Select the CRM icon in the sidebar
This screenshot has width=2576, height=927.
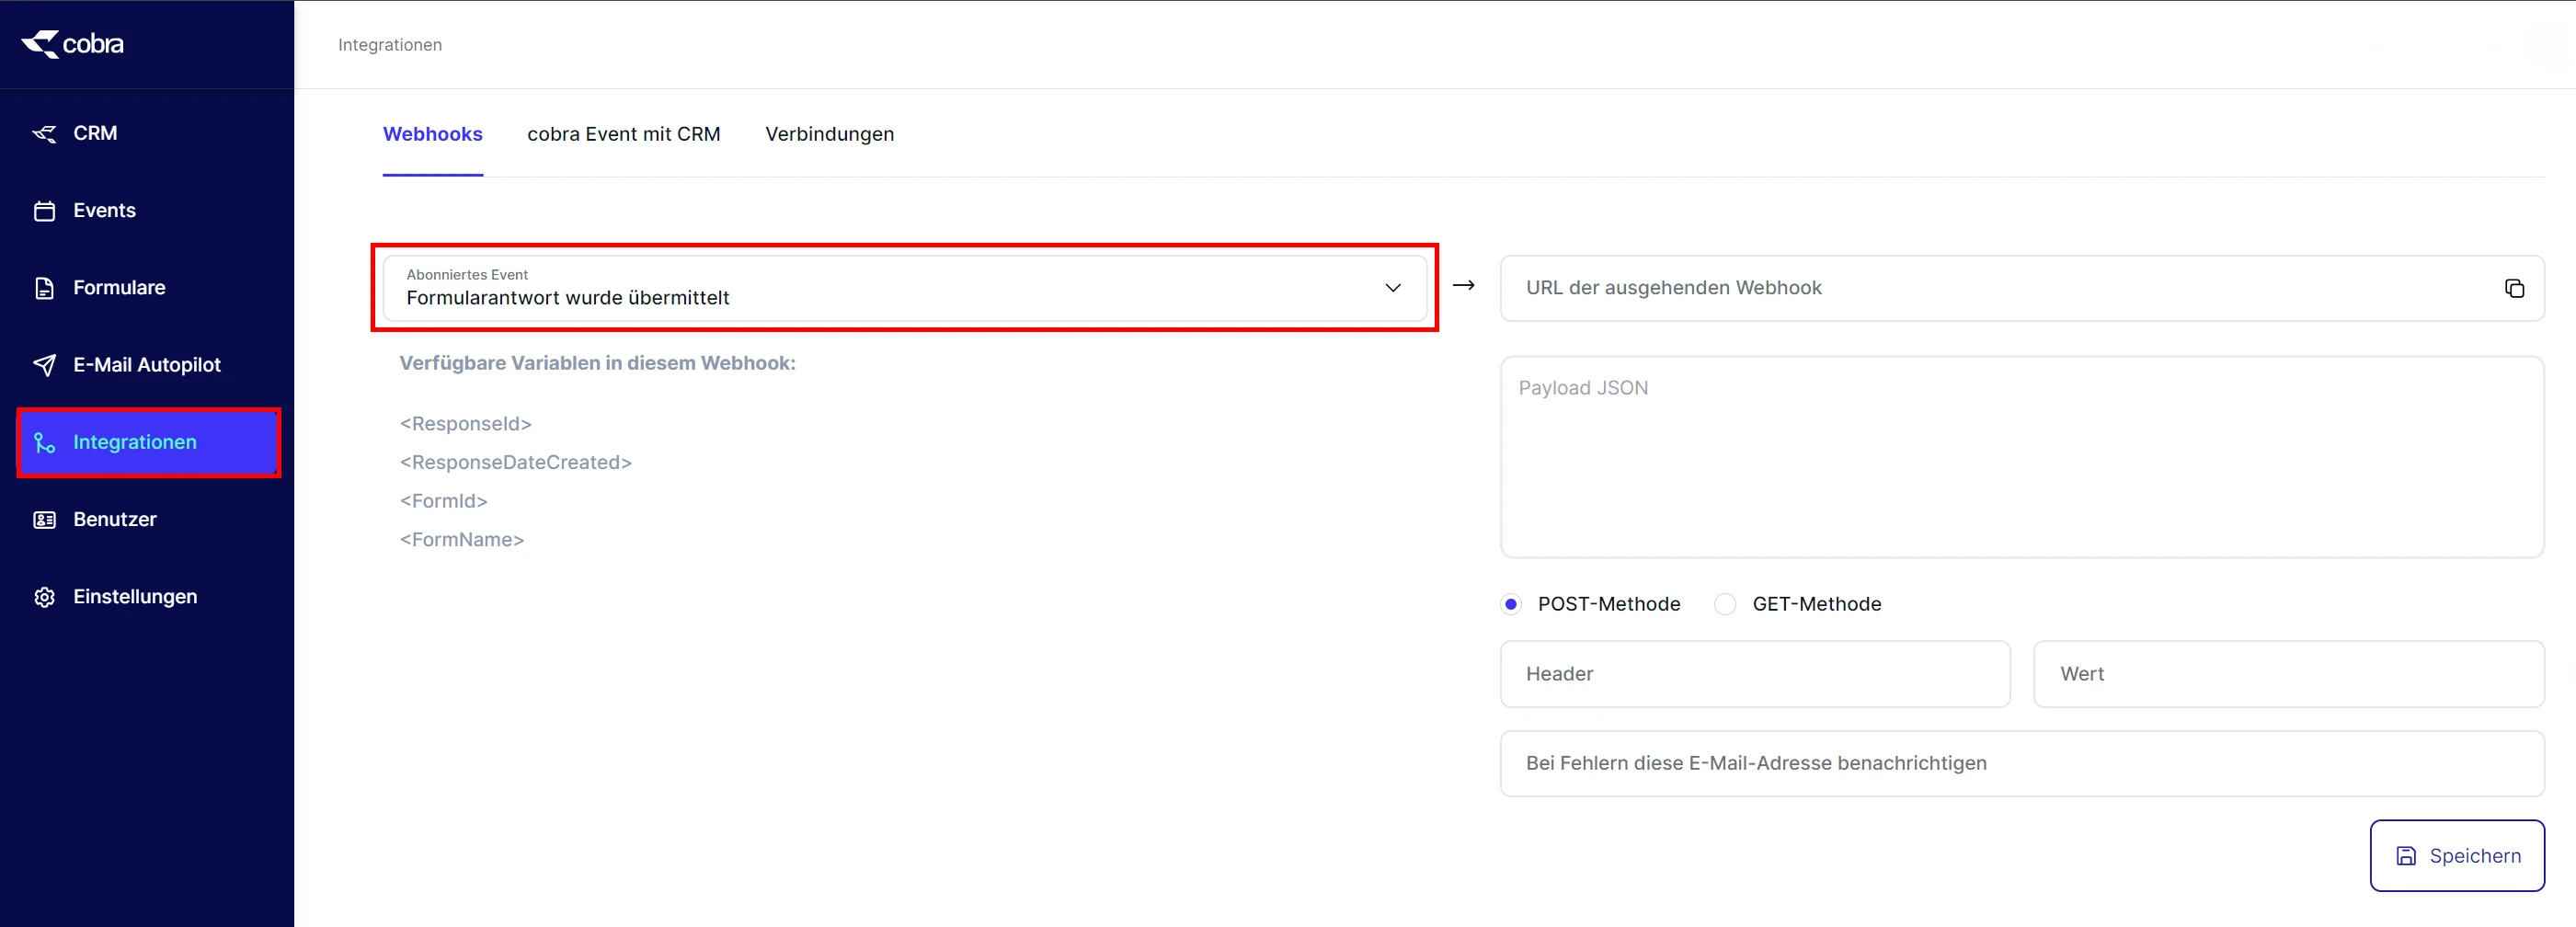[45, 133]
